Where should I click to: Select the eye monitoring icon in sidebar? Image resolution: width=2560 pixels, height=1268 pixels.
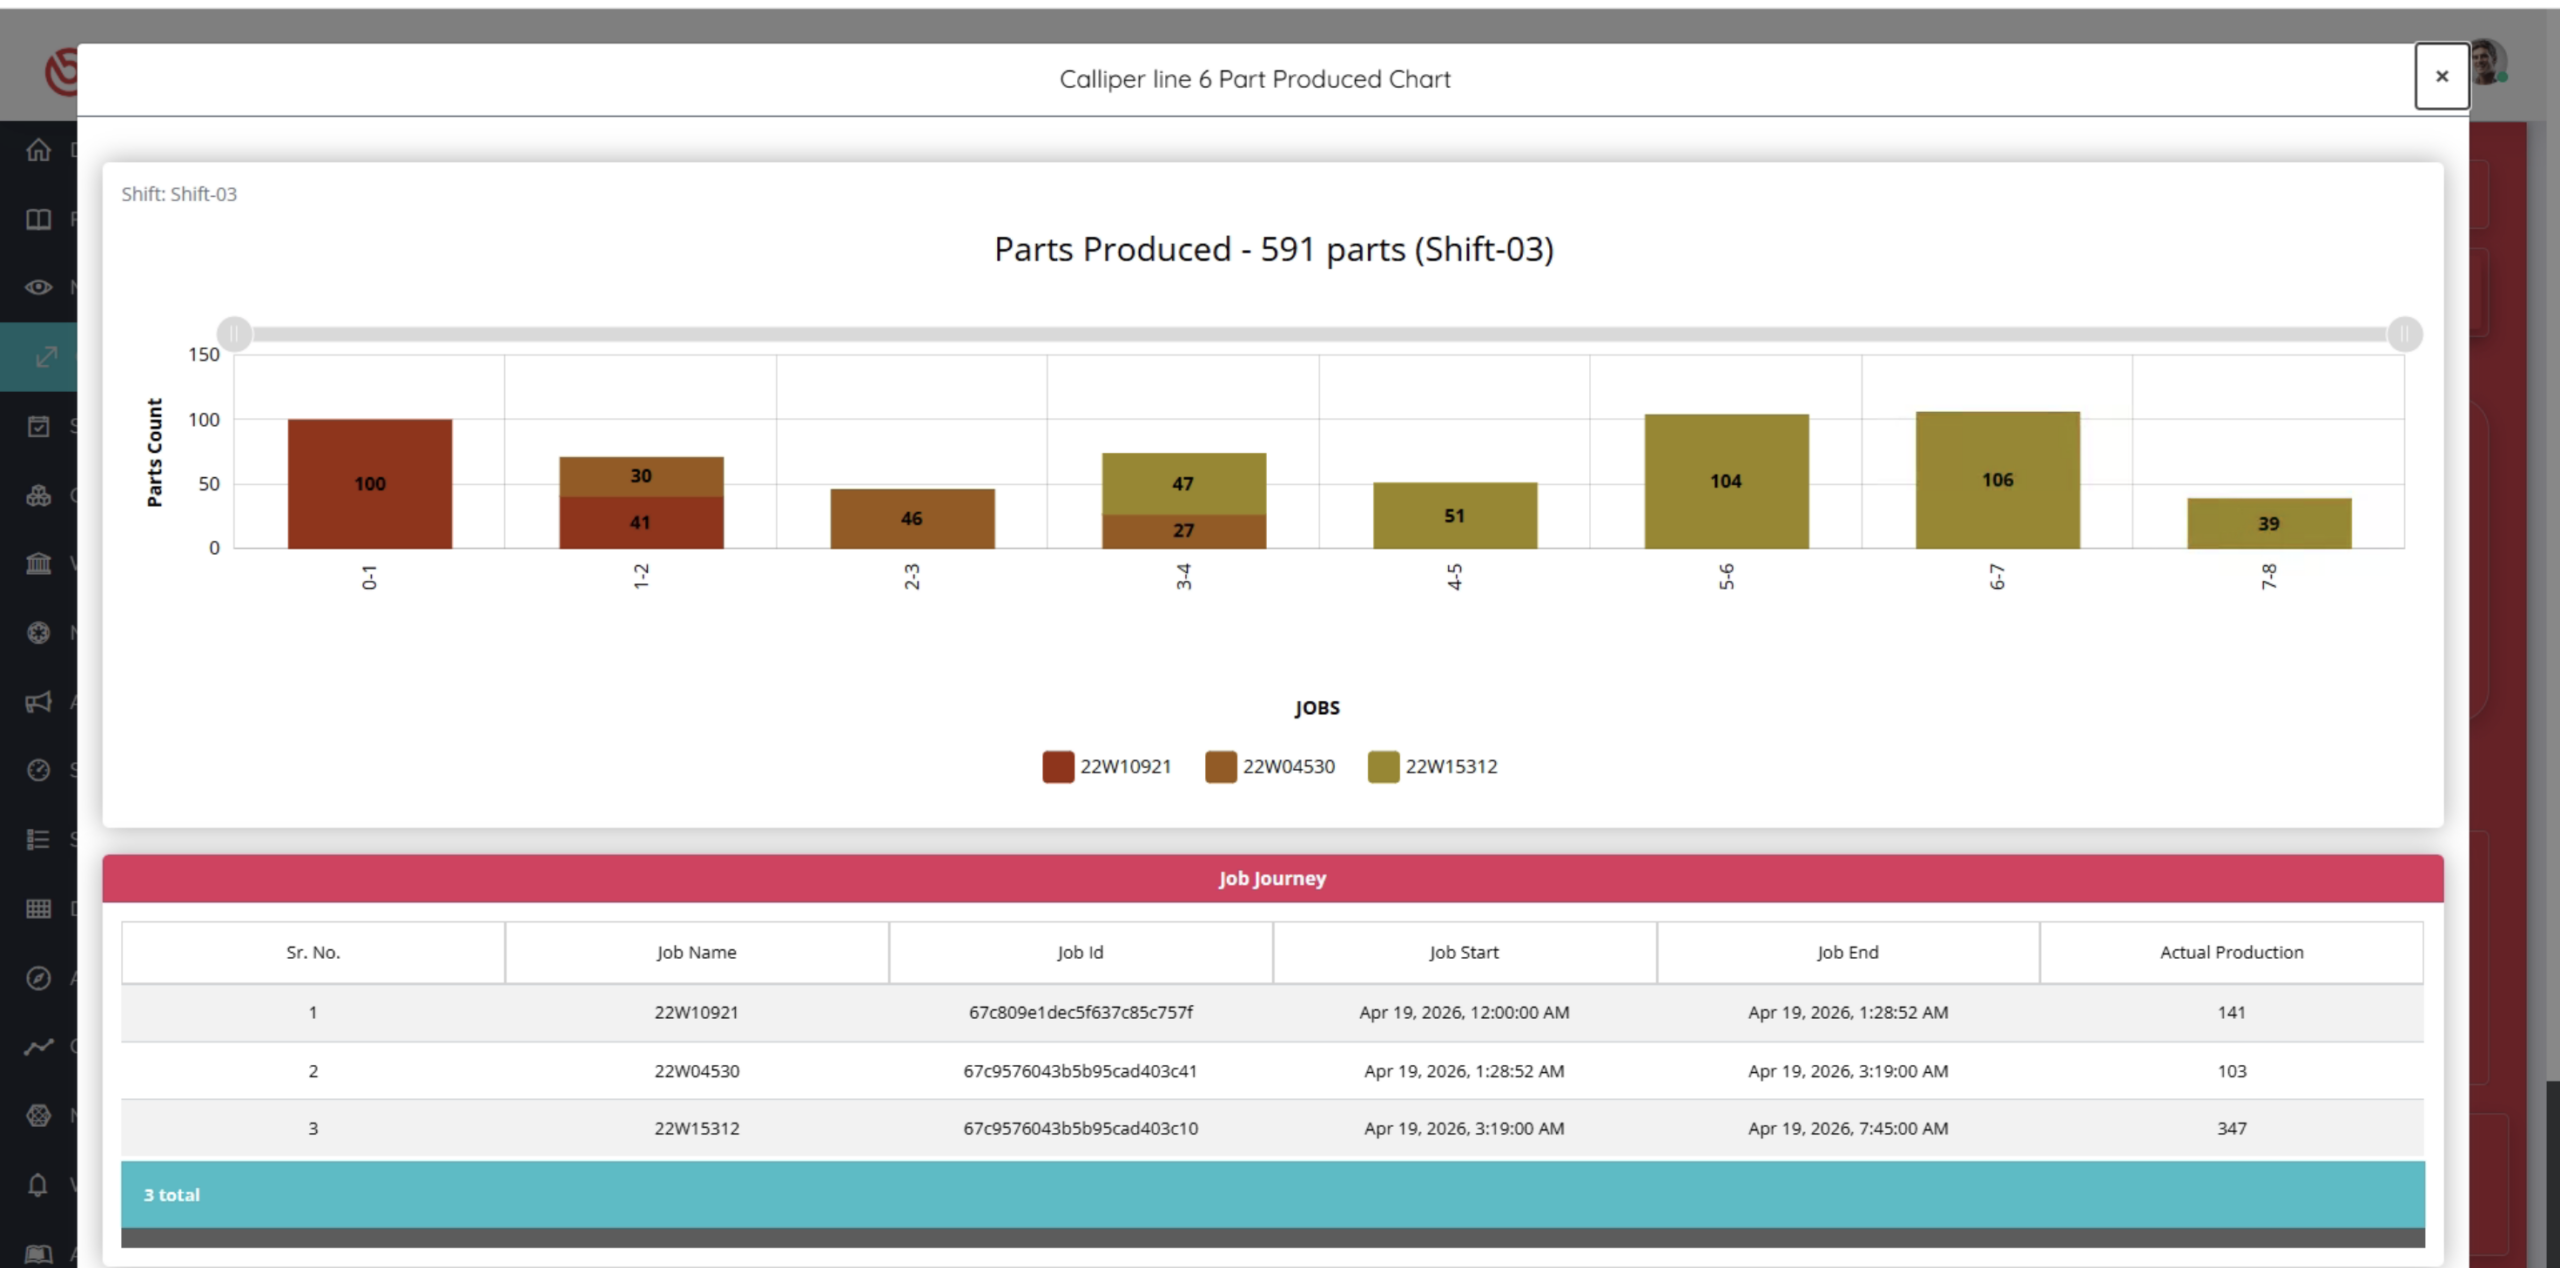38,287
